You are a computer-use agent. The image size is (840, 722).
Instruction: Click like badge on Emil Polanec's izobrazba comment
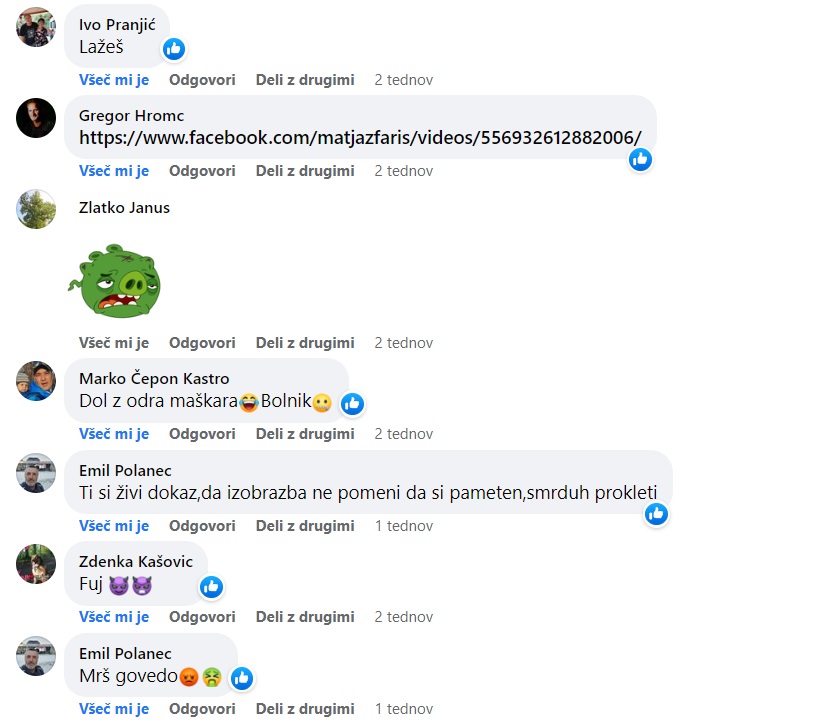click(656, 514)
